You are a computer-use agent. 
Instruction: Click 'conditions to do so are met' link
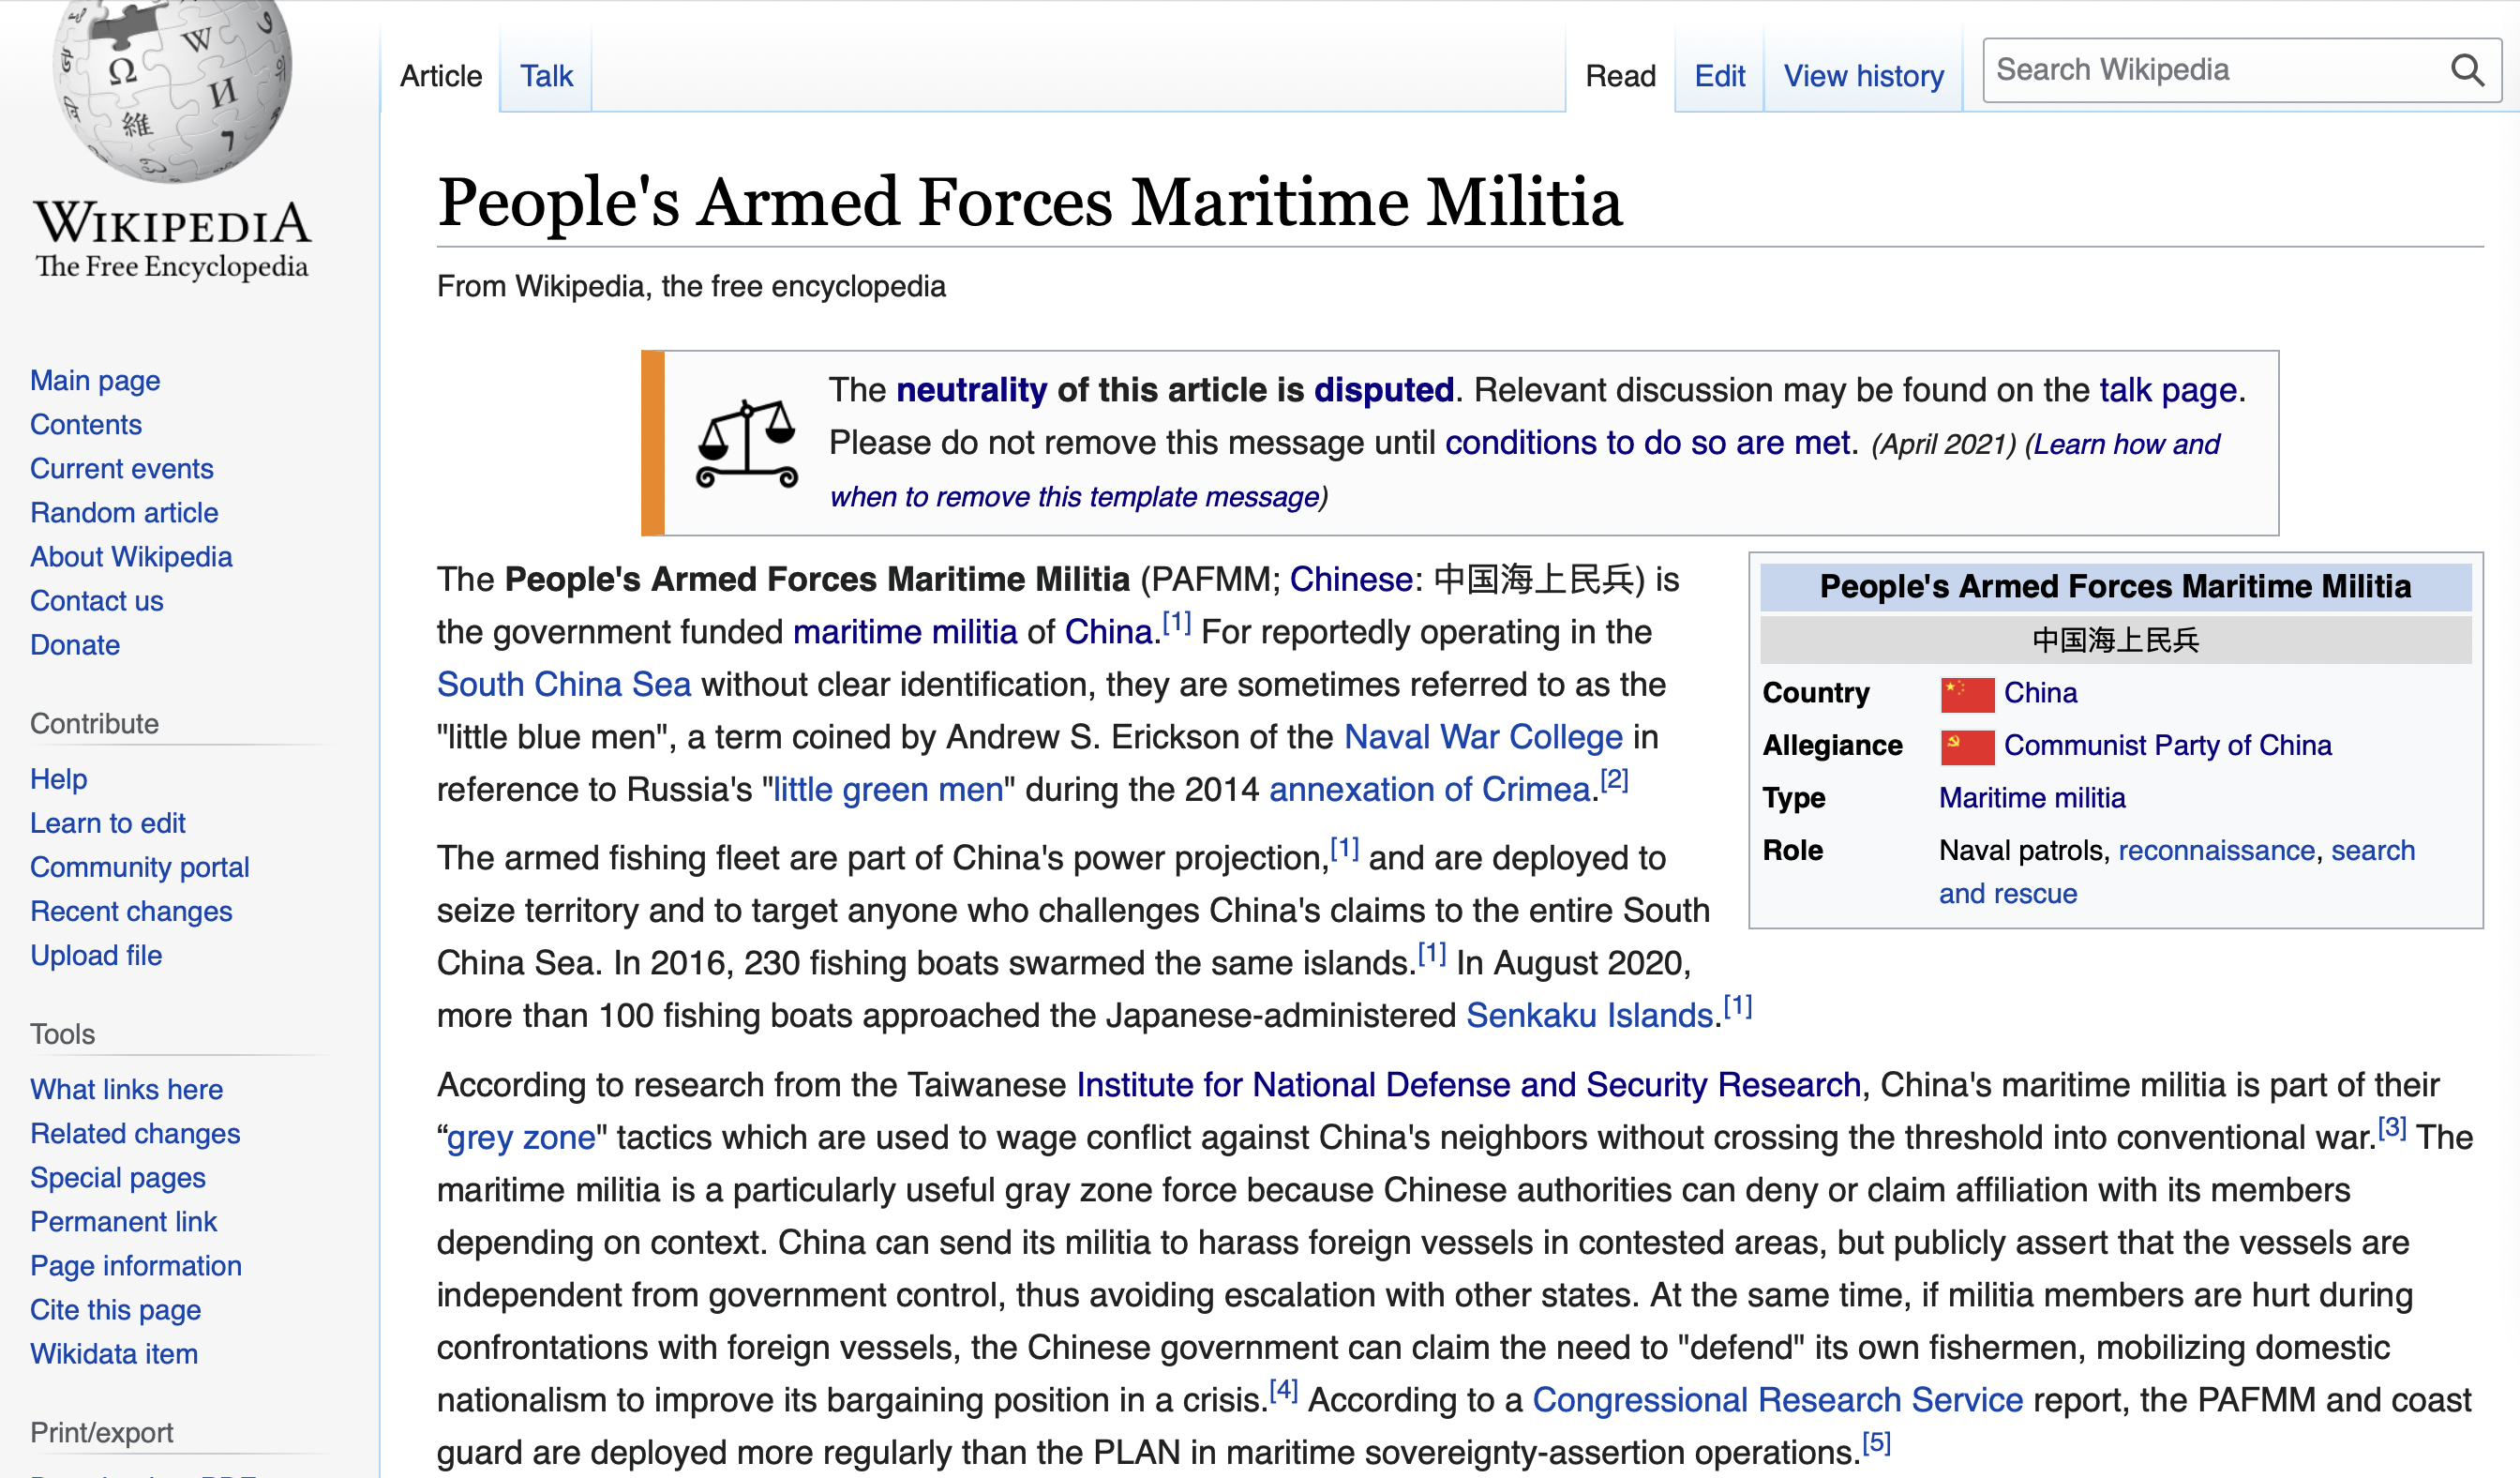click(x=1648, y=442)
